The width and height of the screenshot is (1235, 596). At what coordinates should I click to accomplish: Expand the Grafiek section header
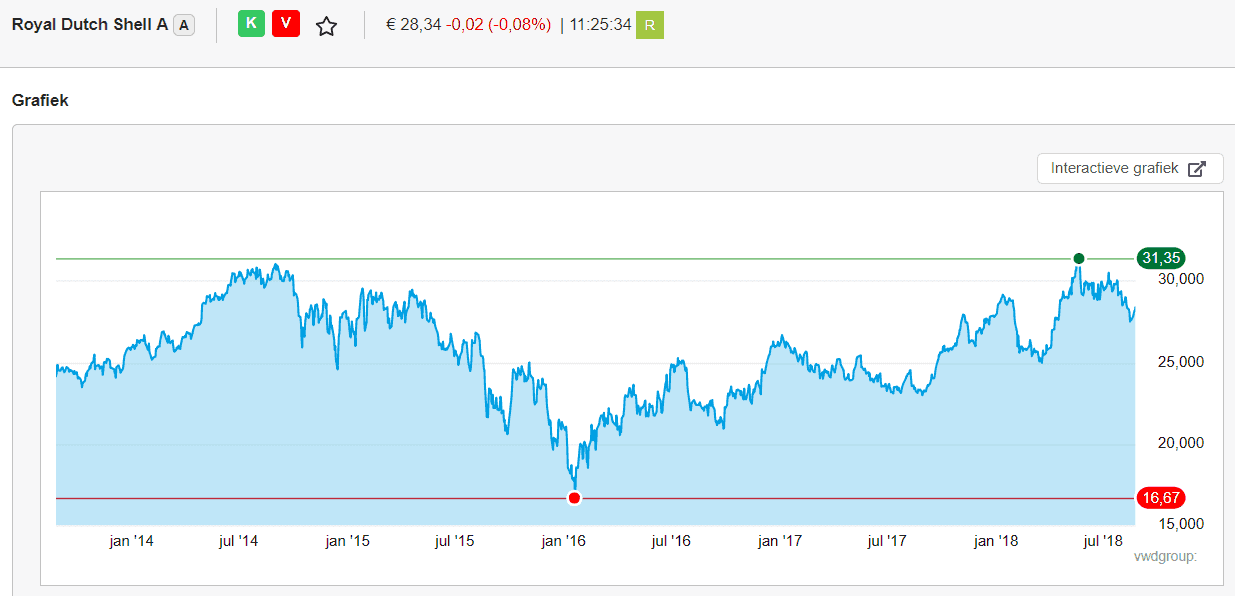(x=39, y=100)
